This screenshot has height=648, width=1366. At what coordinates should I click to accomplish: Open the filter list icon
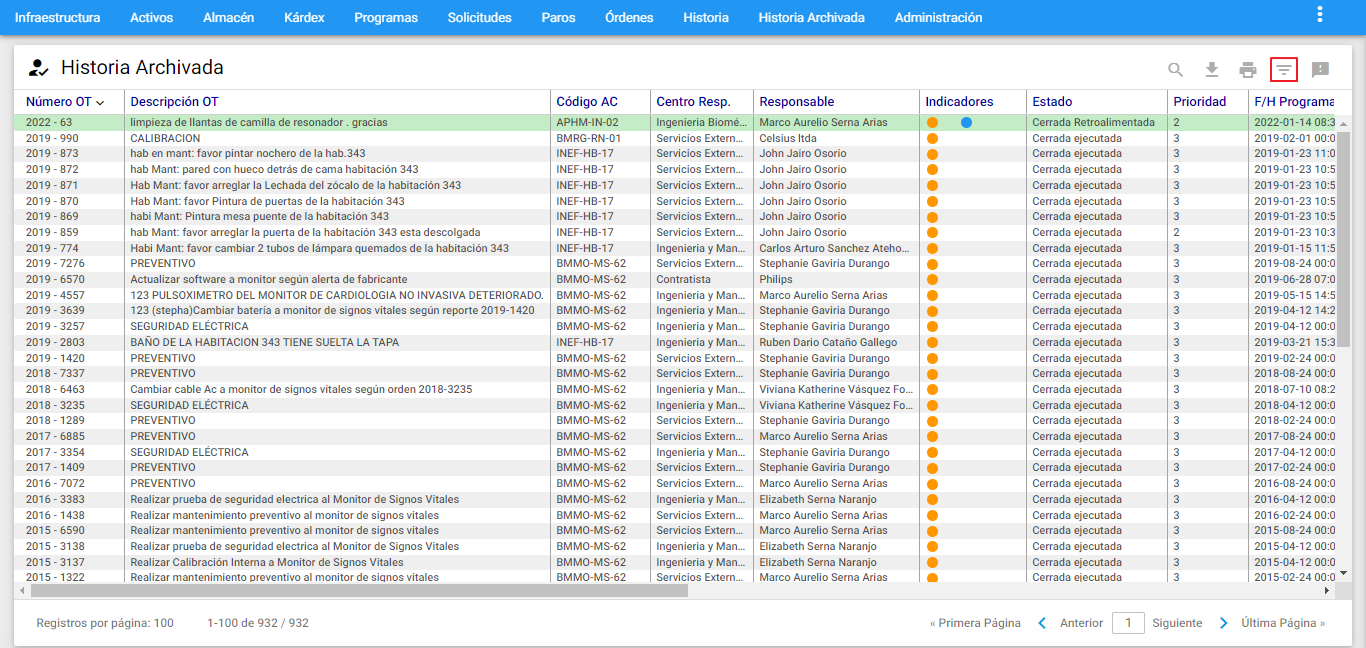tap(1284, 69)
